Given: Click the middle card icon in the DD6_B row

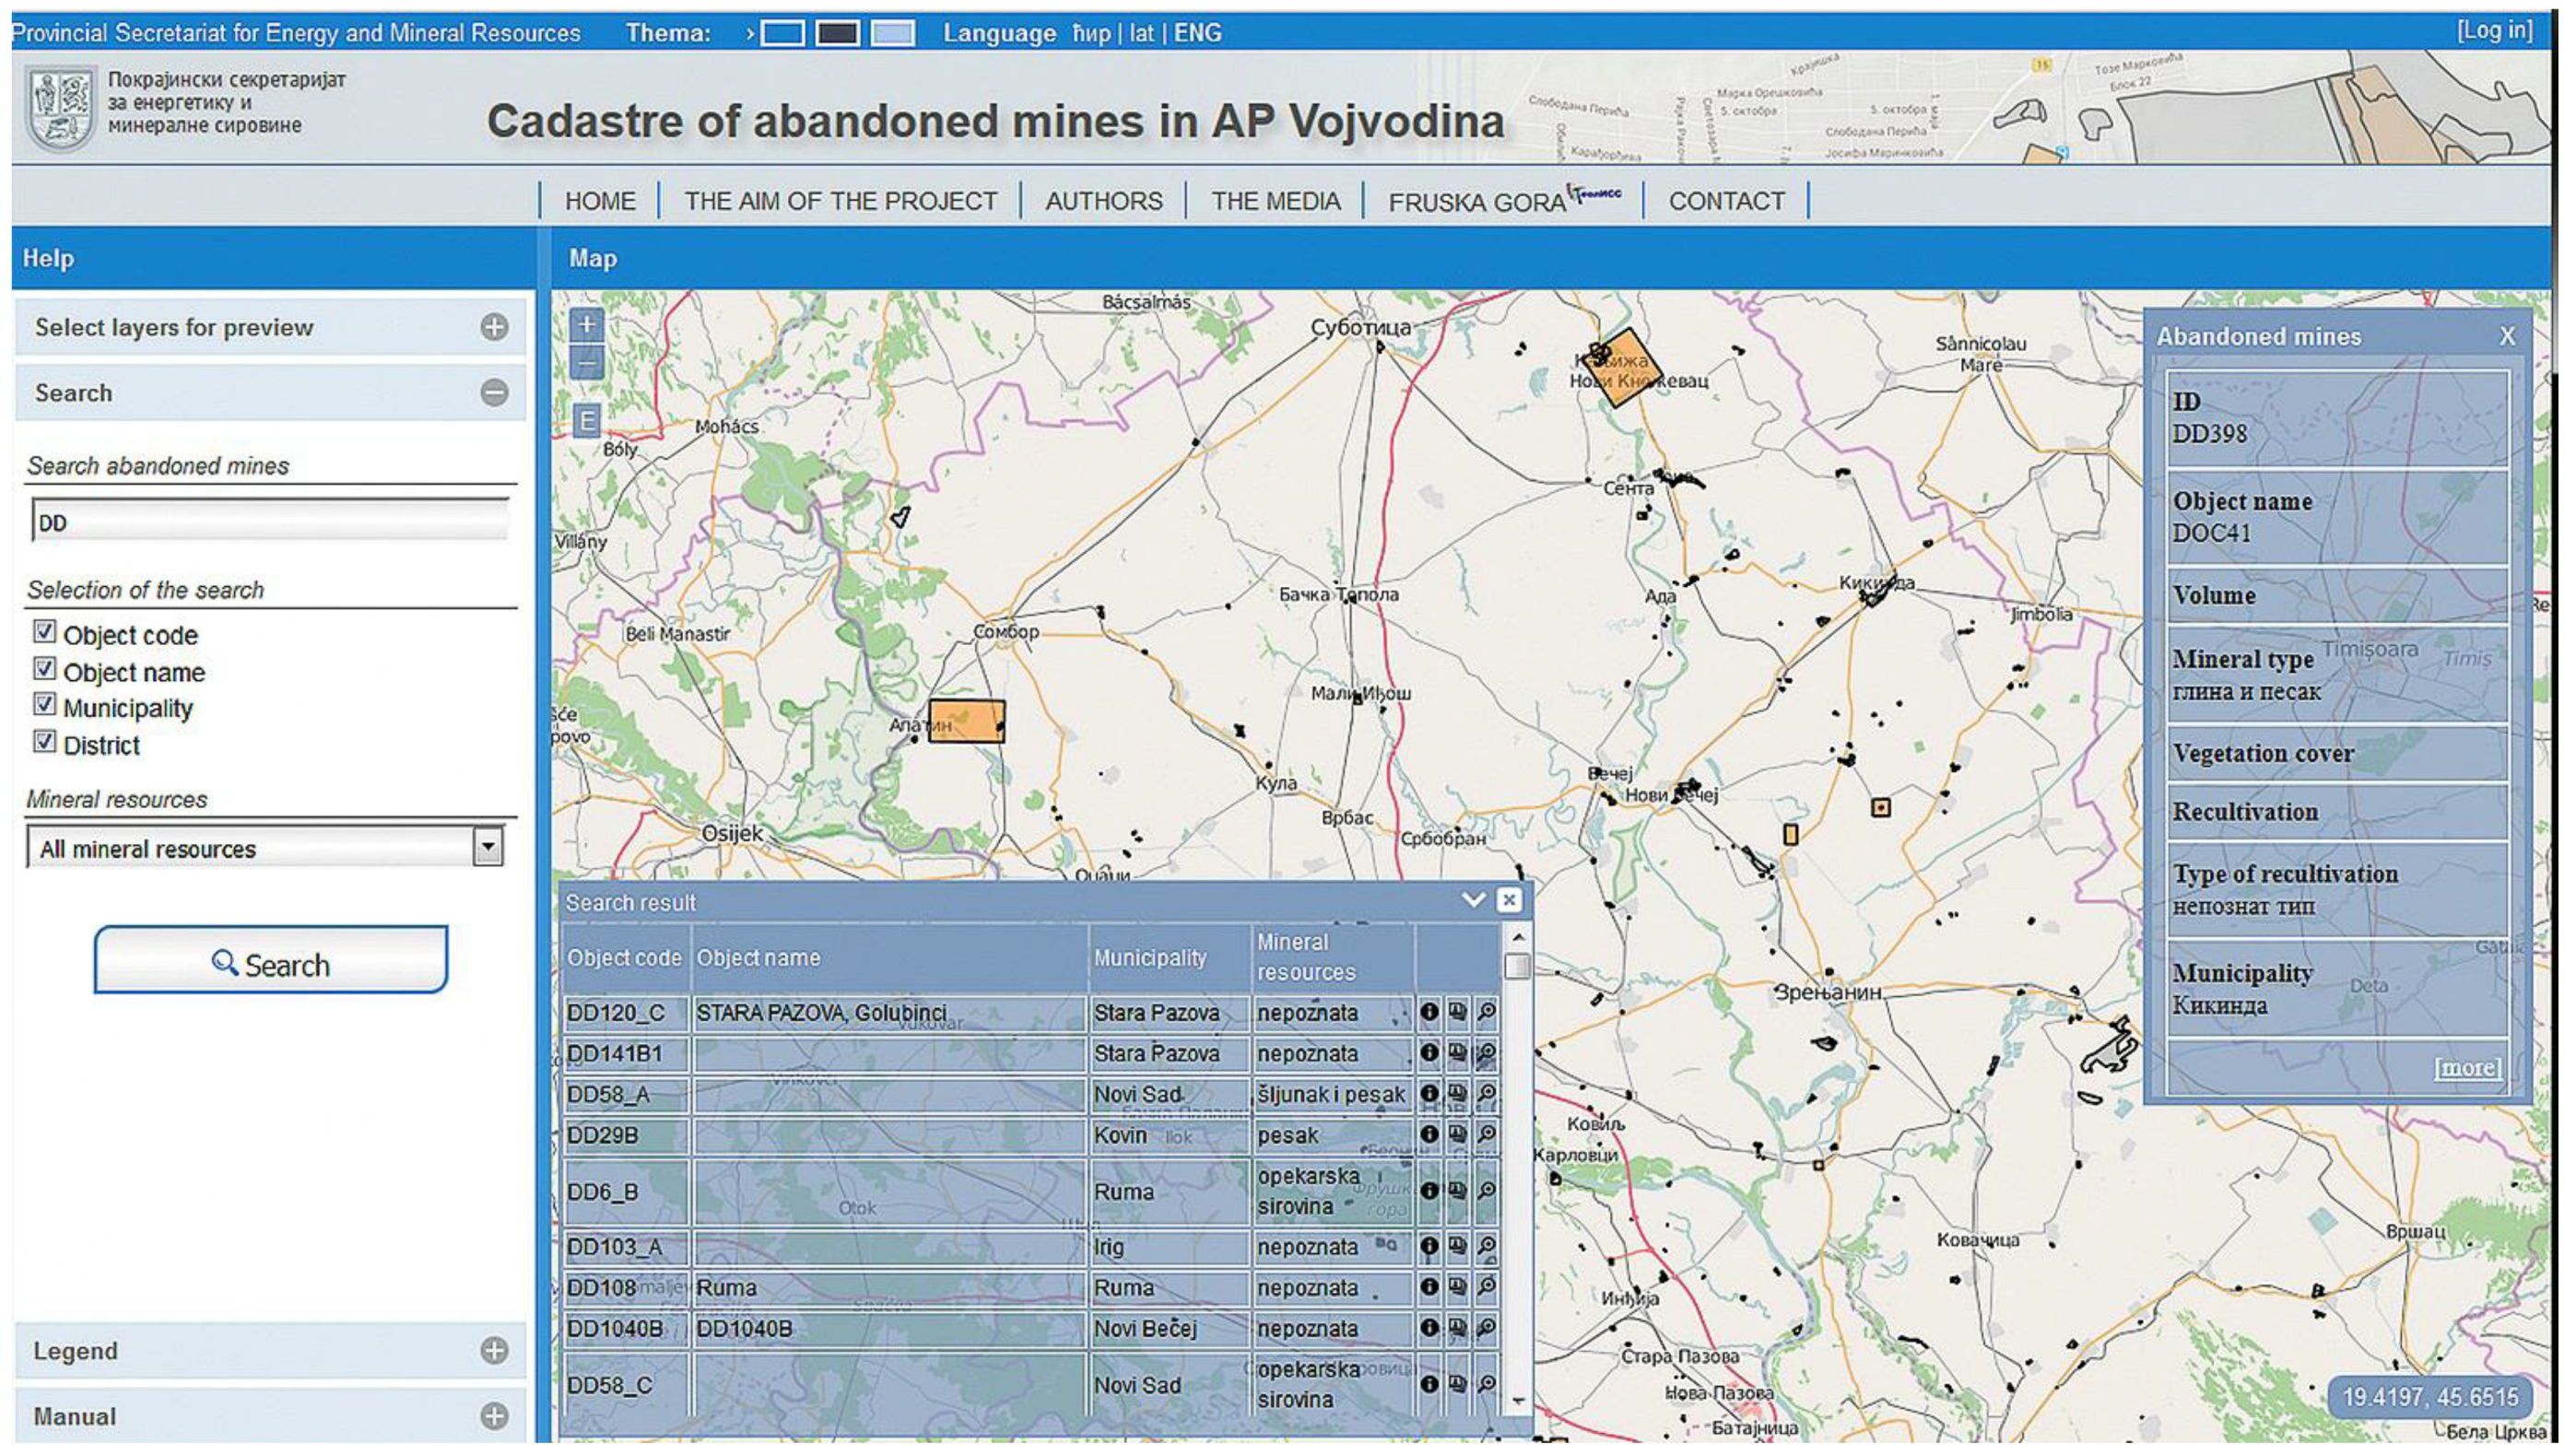Looking at the screenshot, I should (1458, 1191).
